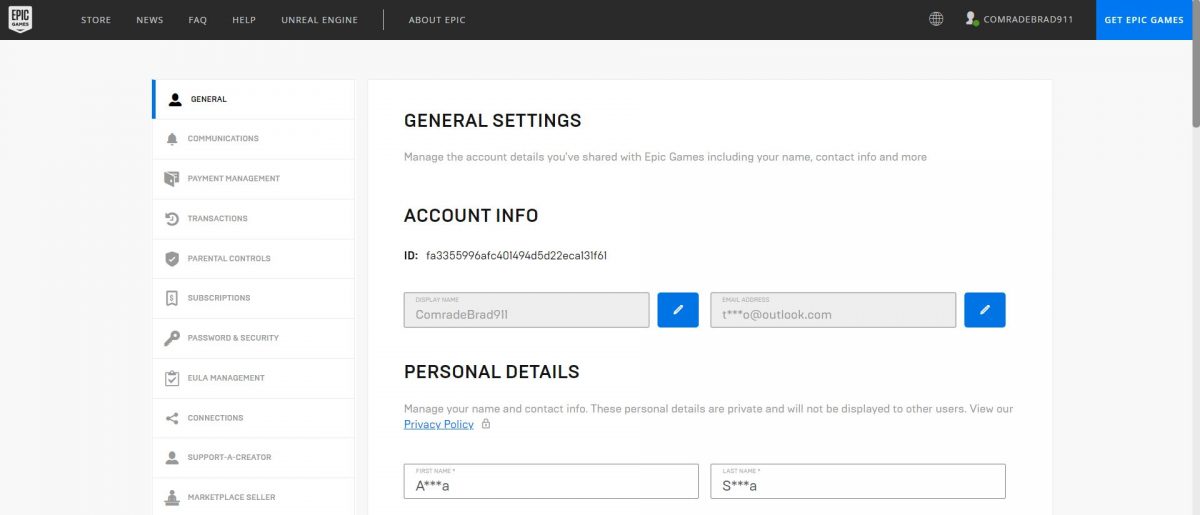Viewport: 1200px width, 515px height.
Task: Click the Transactions history icon
Action: pos(172,219)
